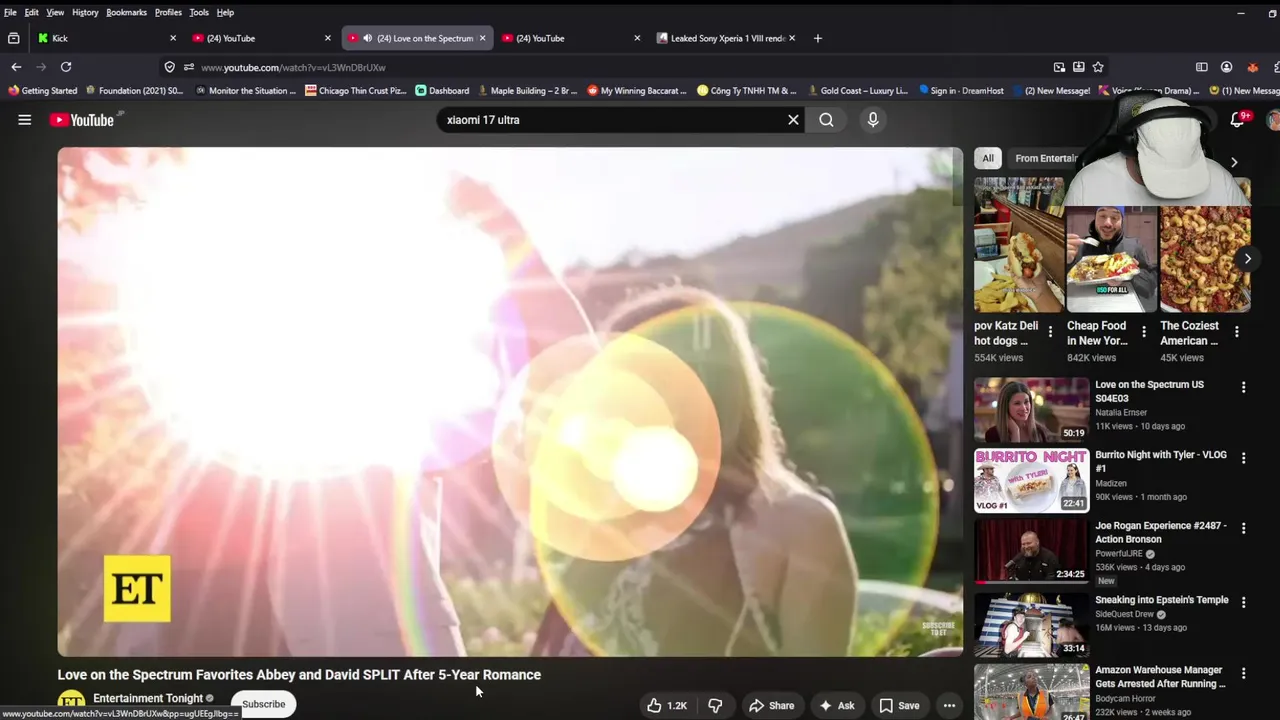Open options for Sneaking into Epstein's Temple

[1243, 602]
